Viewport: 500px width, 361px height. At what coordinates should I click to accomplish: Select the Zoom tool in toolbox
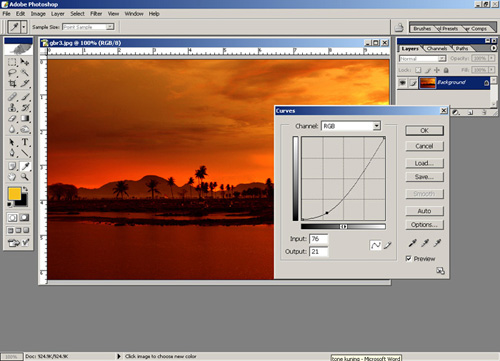[x=25, y=176]
